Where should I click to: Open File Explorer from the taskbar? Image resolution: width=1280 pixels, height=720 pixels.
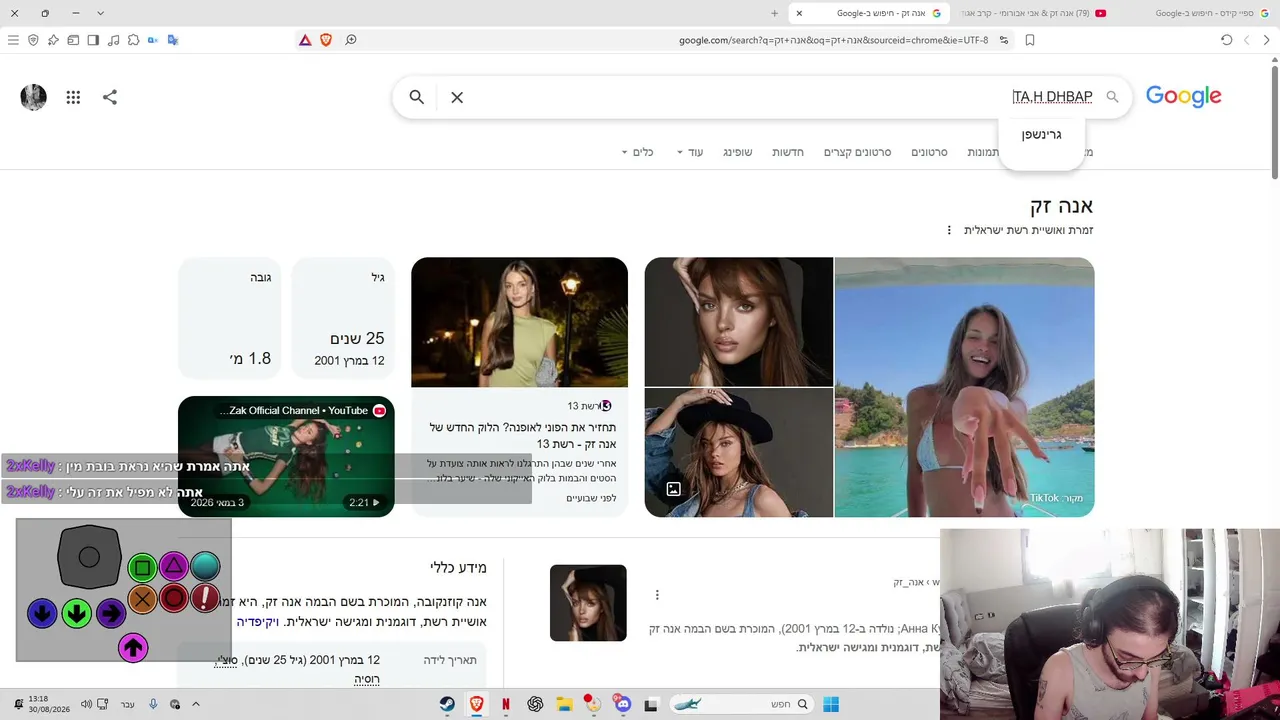click(x=564, y=704)
